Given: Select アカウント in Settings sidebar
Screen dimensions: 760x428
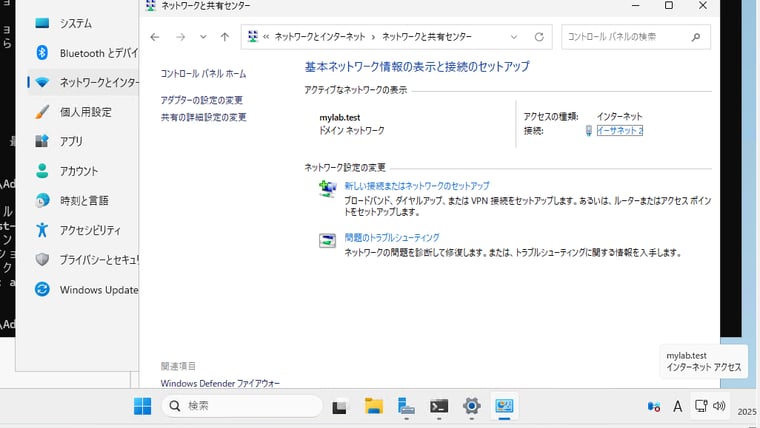Looking at the screenshot, I should [x=83, y=171].
